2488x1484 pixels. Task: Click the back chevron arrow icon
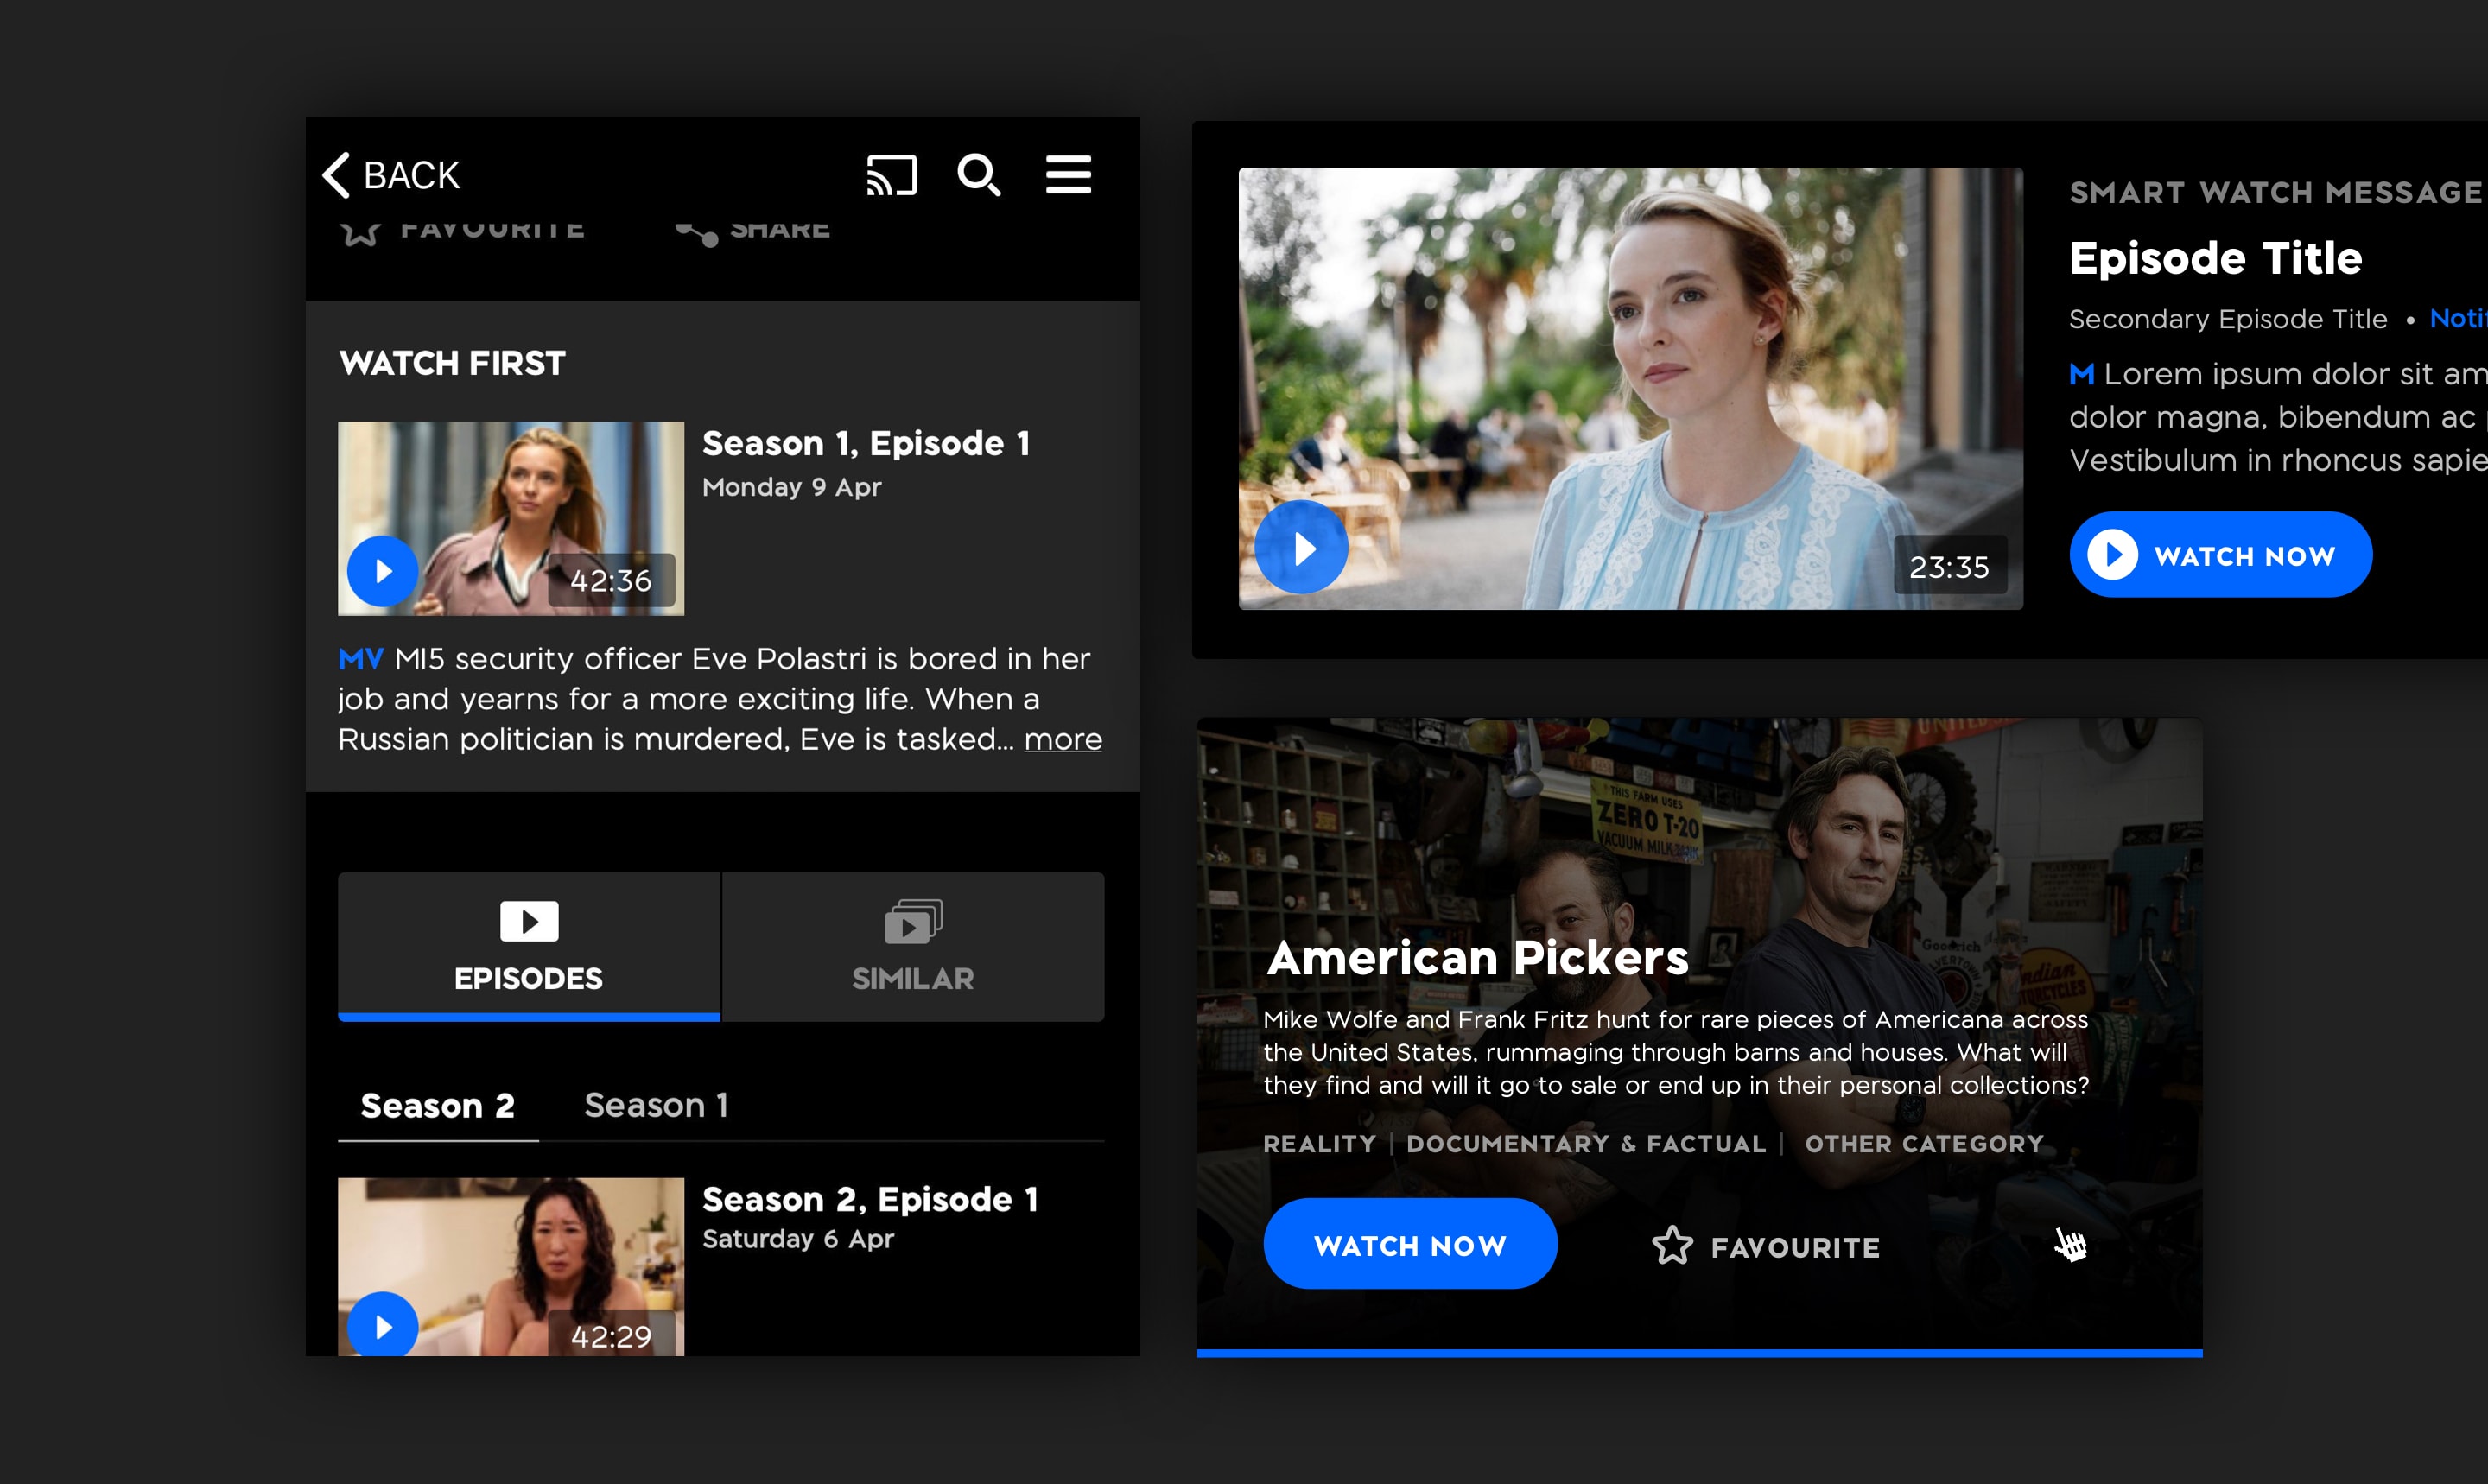click(x=337, y=175)
